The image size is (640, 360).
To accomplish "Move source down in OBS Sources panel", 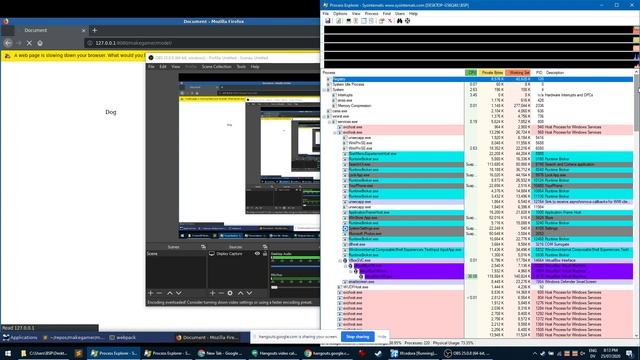I will [249, 293].
